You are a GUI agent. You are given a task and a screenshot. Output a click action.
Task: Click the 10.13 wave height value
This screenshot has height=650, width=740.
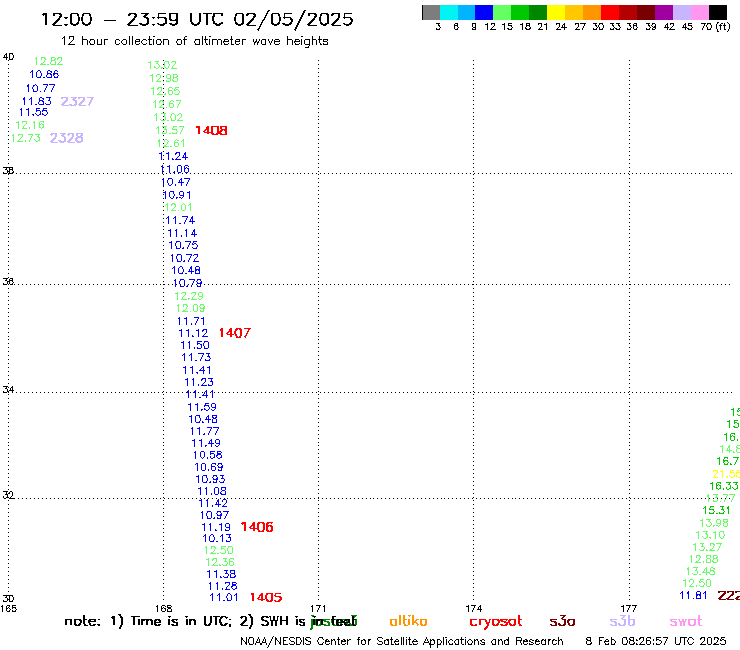(x=217, y=539)
